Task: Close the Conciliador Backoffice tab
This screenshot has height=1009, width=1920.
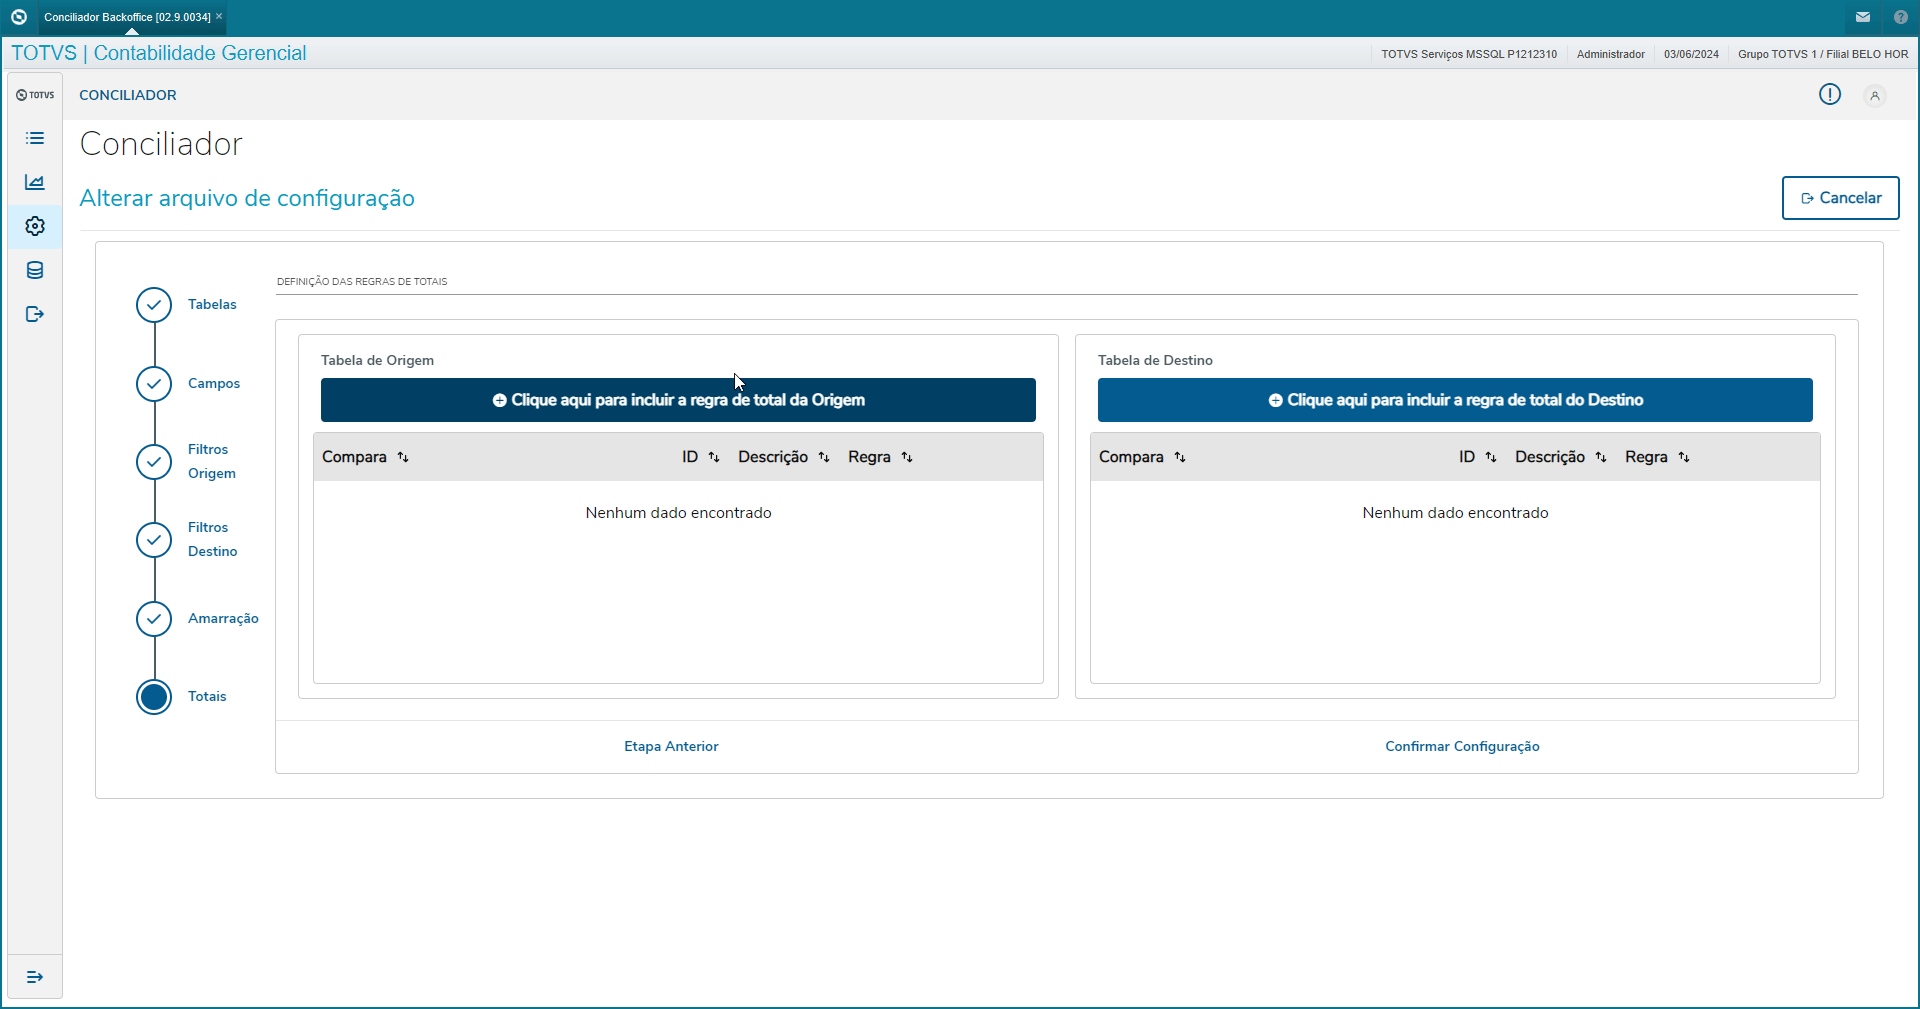Action: (219, 16)
